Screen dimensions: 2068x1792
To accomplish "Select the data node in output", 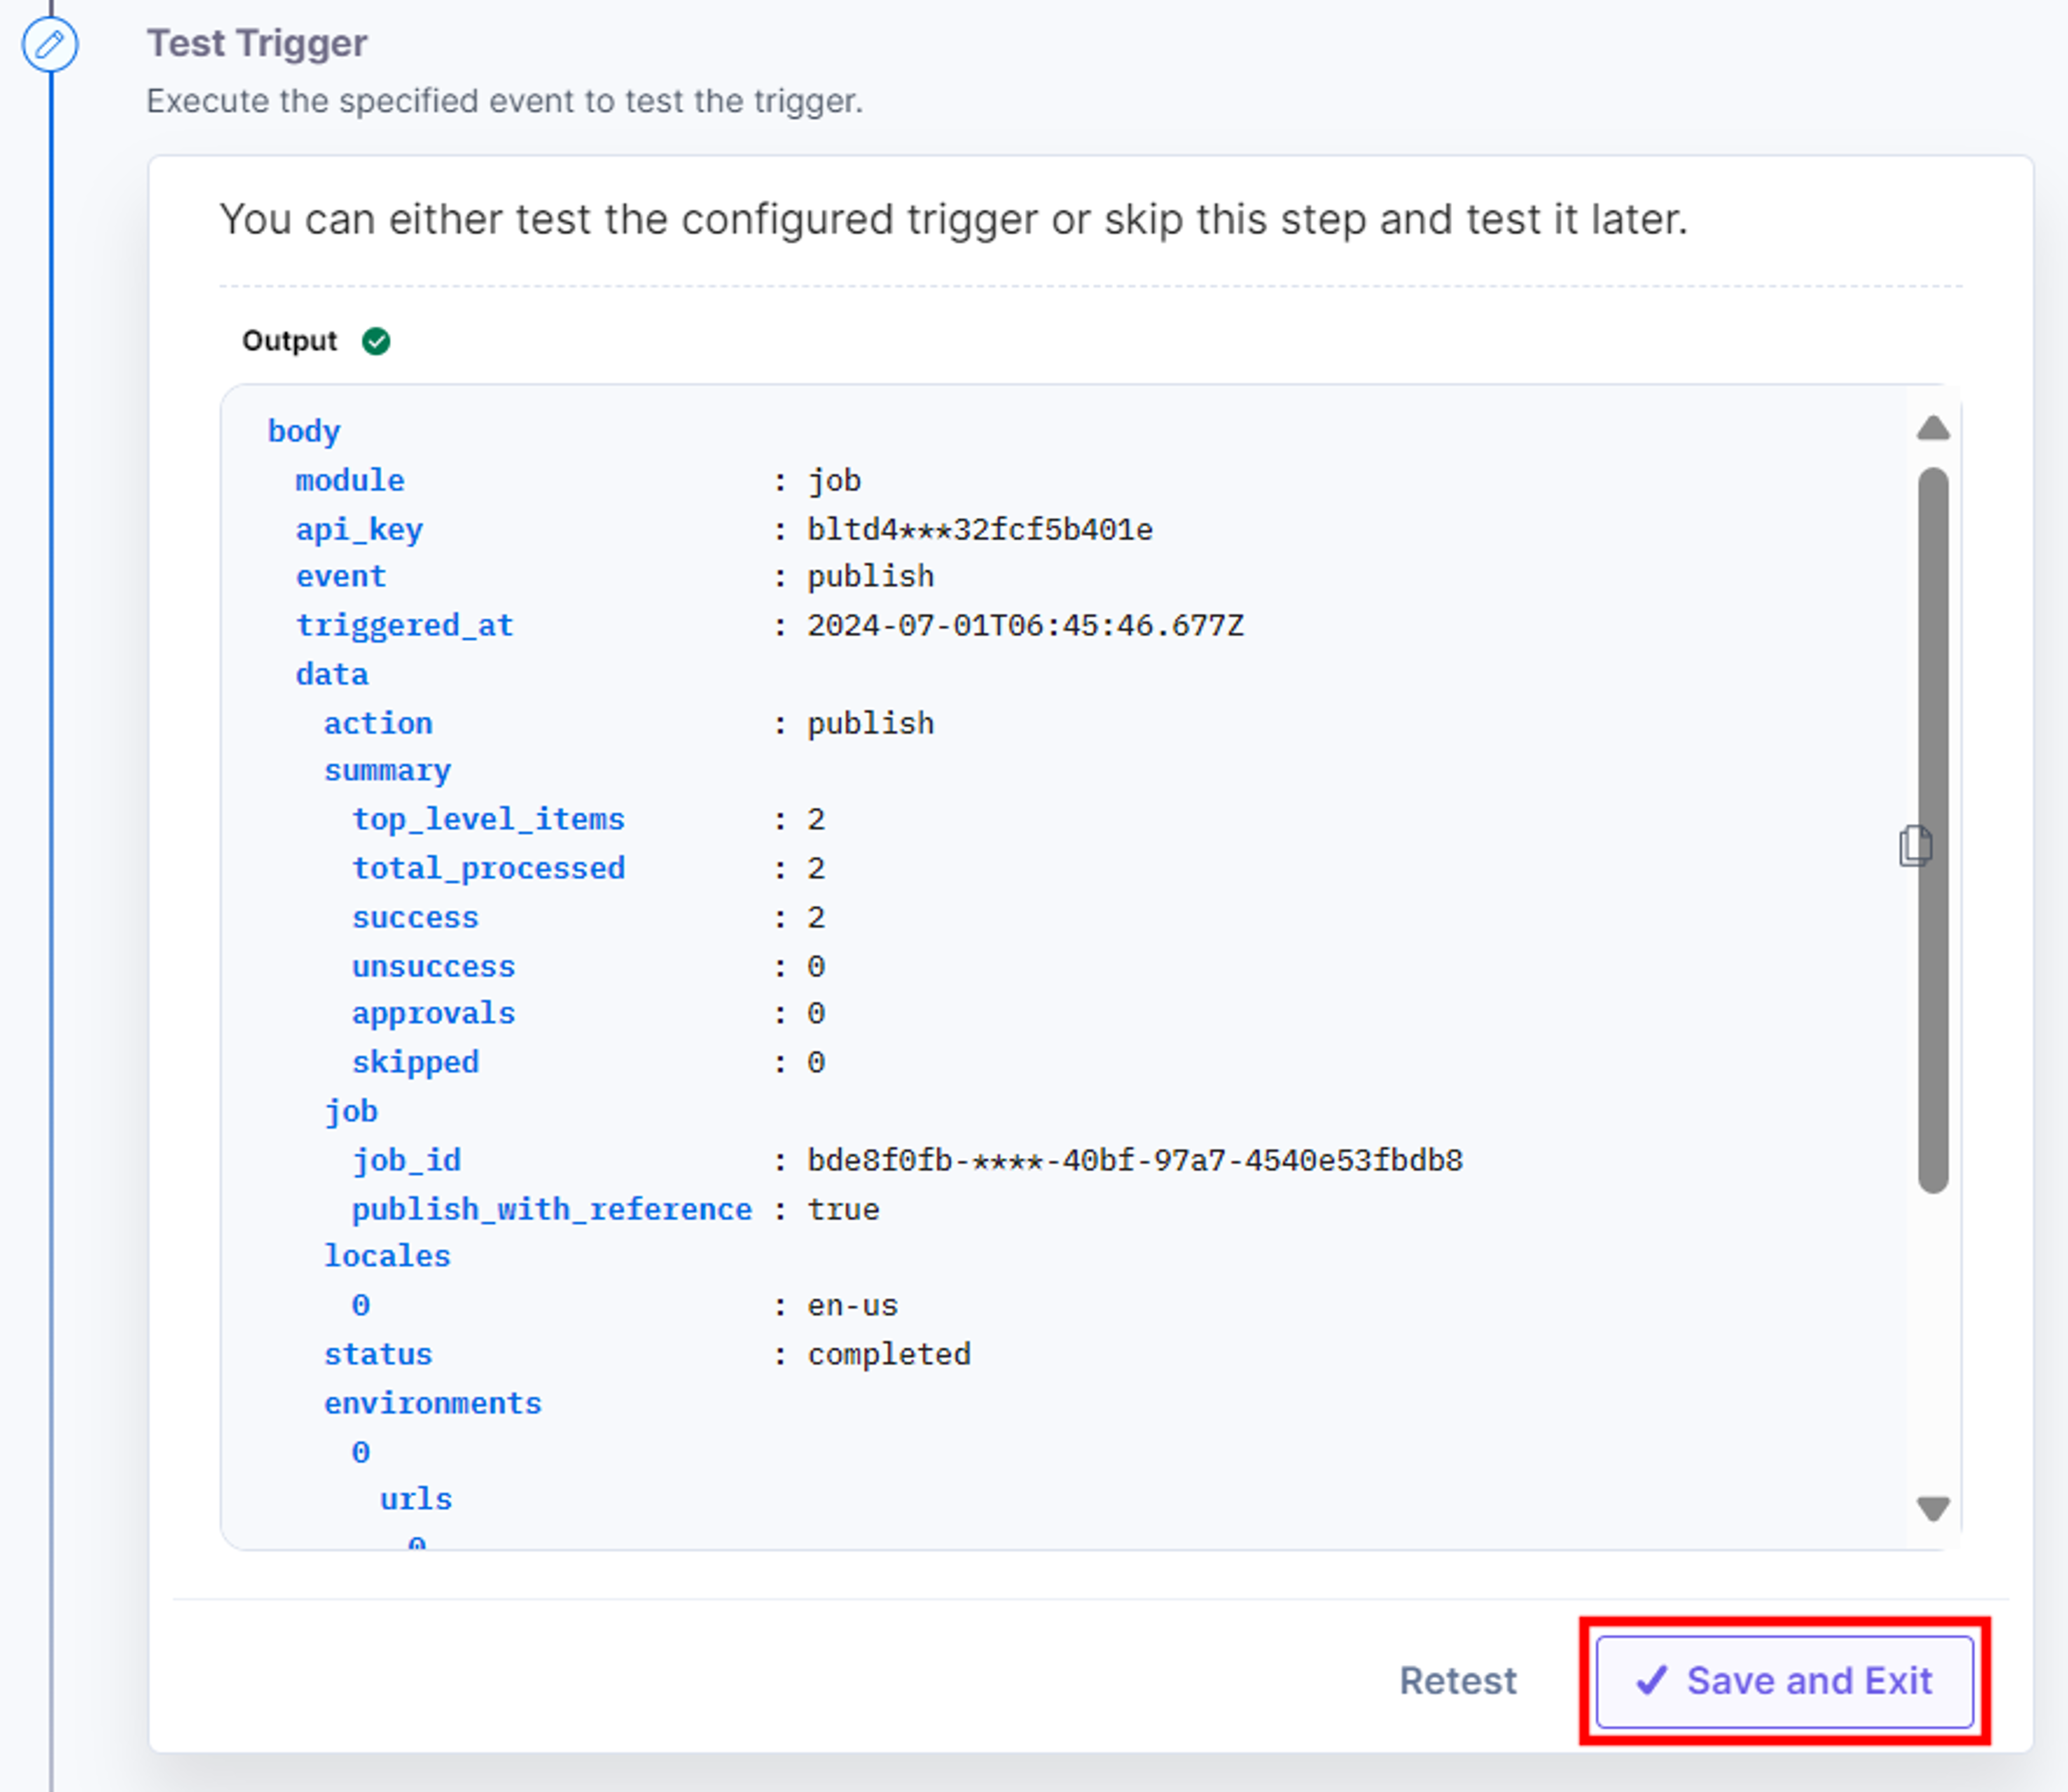I will (332, 674).
